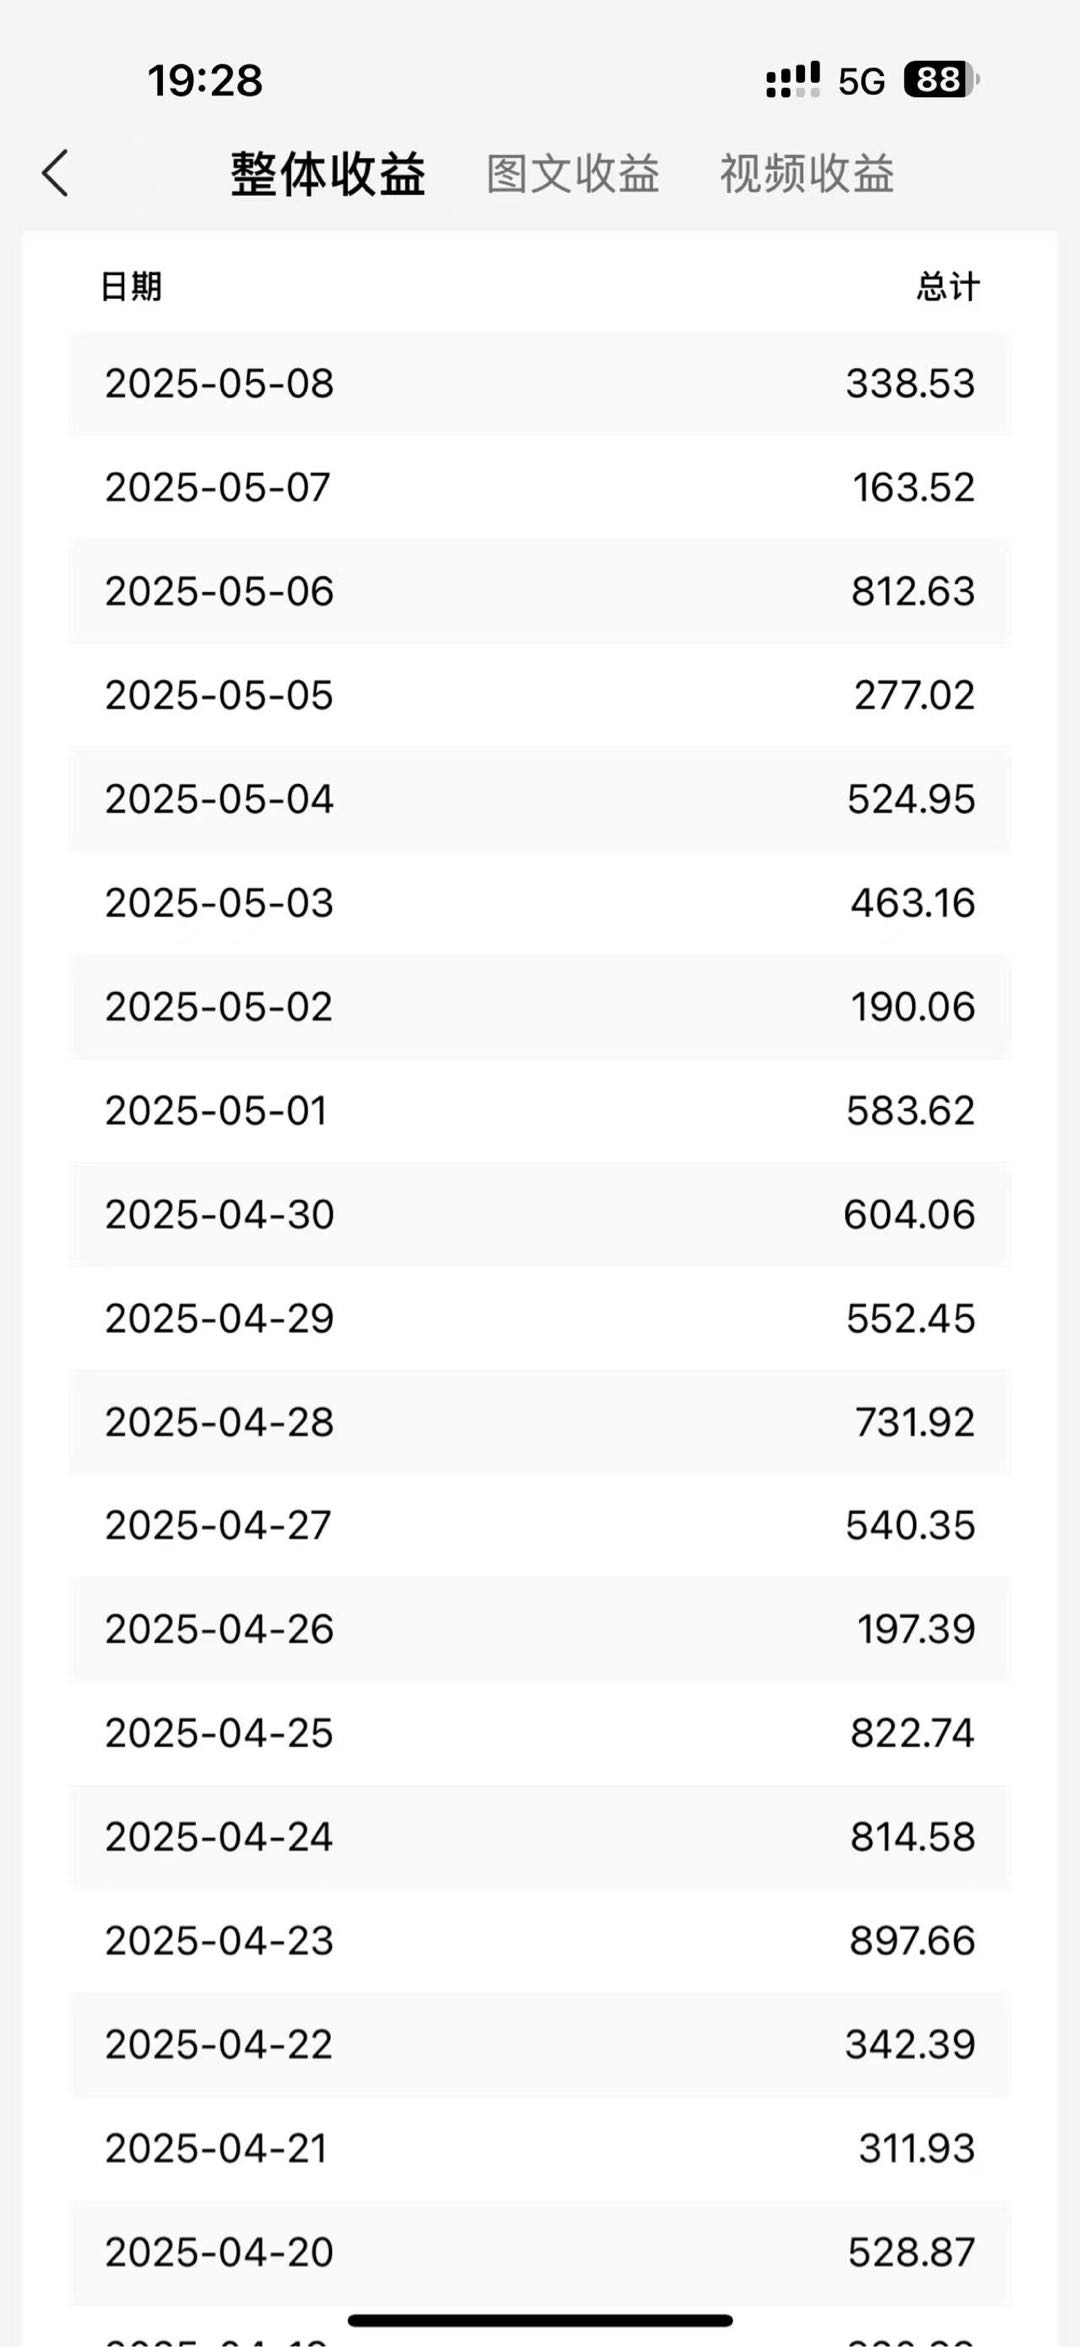The height and width of the screenshot is (2347, 1080).
Task: Tap the 19:28 clock in status bar
Action: coord(205,81)
